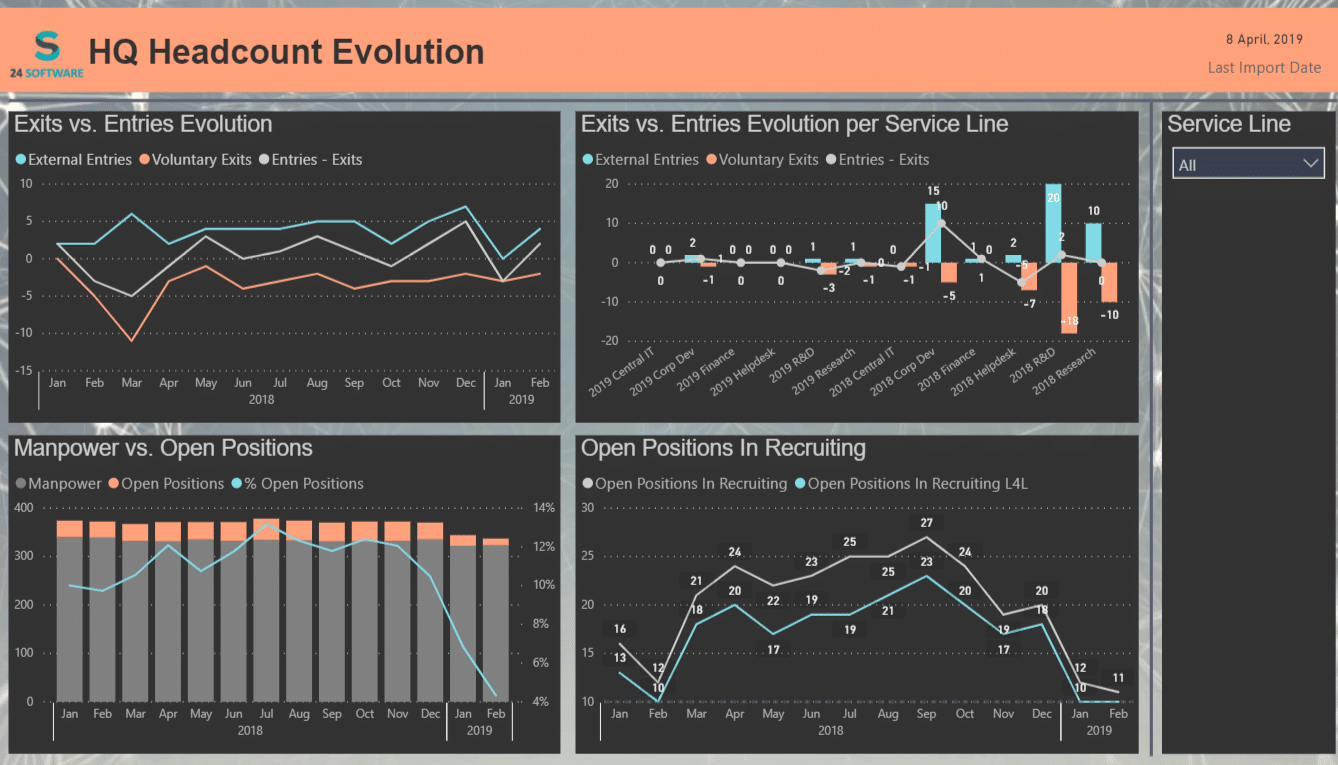This screenshot has width=1338, height=765.
Task: Click the 2018 Research entries bar labeled 10
Action: pos(1093,243)
